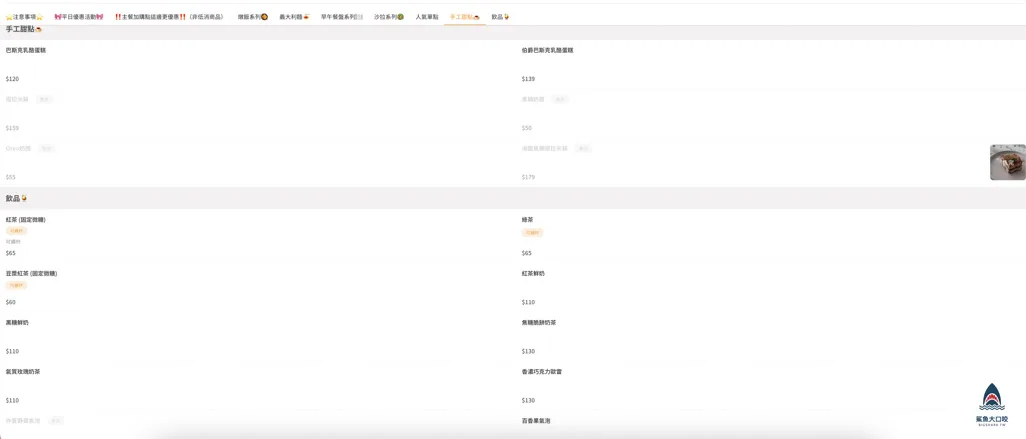Select the 人氣單點 tab
This screenshot has height=439, width=1026.
point(427,16)
